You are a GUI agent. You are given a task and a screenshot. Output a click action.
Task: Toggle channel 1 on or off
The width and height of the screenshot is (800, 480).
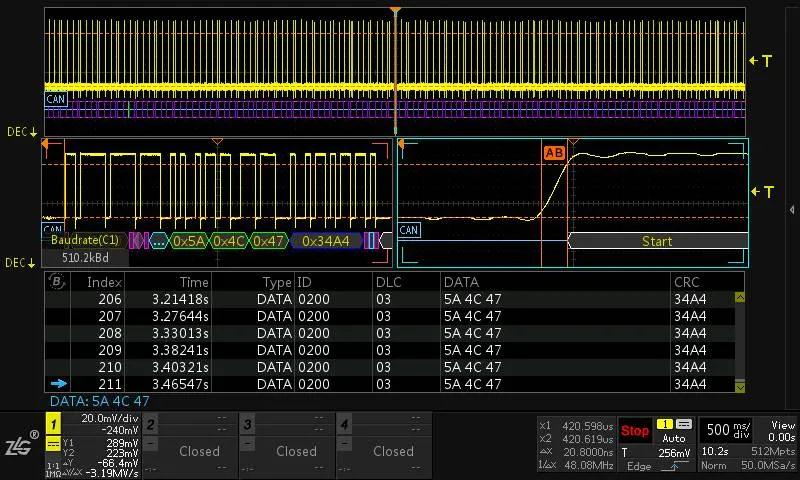[x=54, y=425]
